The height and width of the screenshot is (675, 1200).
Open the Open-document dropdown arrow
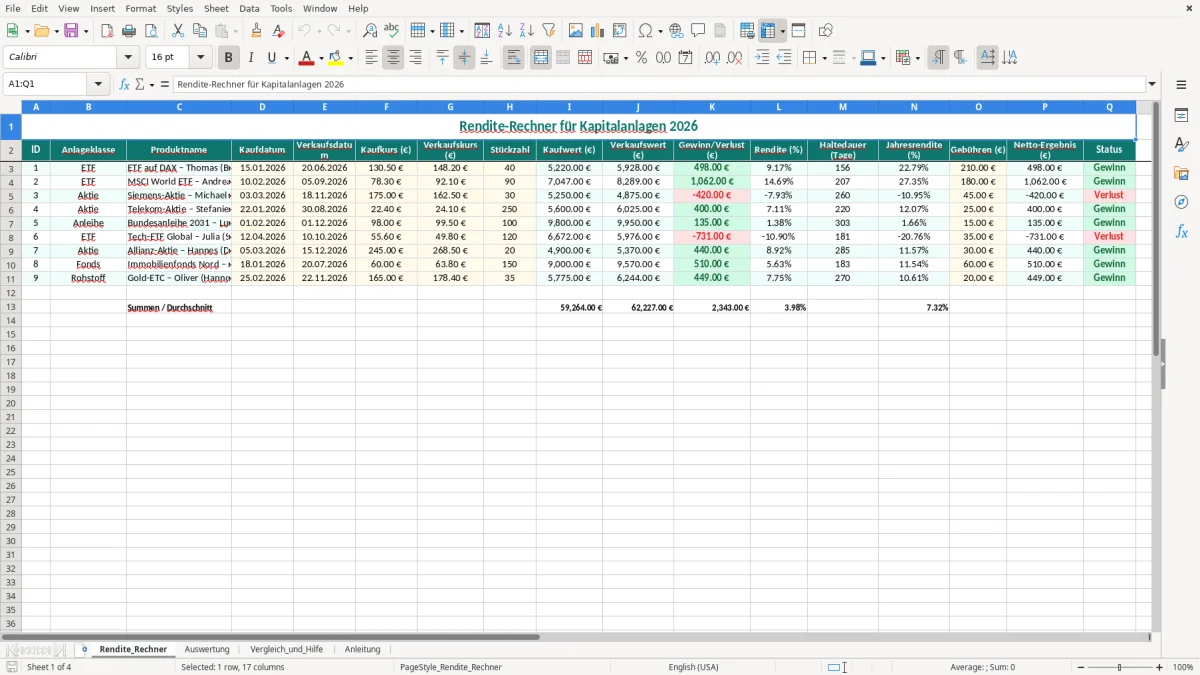(56, 31)
